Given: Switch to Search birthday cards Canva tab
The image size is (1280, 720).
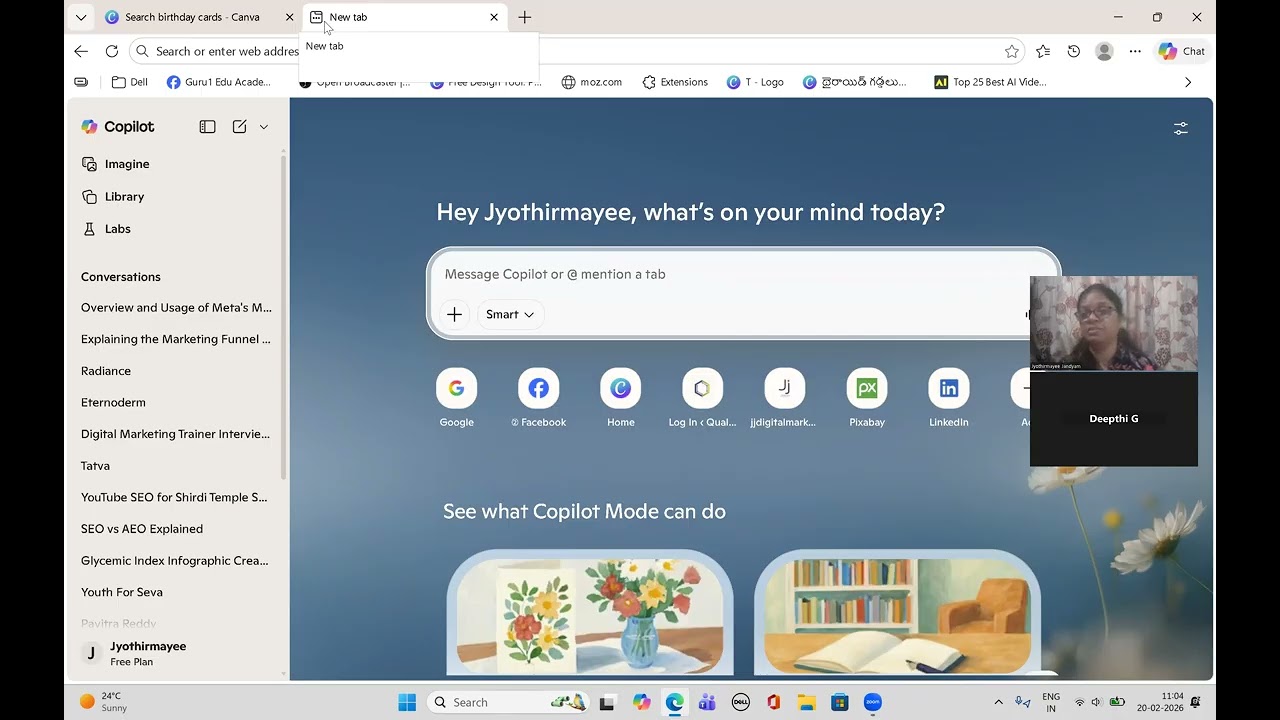Looking at the screenshot, I should [192, 17].
